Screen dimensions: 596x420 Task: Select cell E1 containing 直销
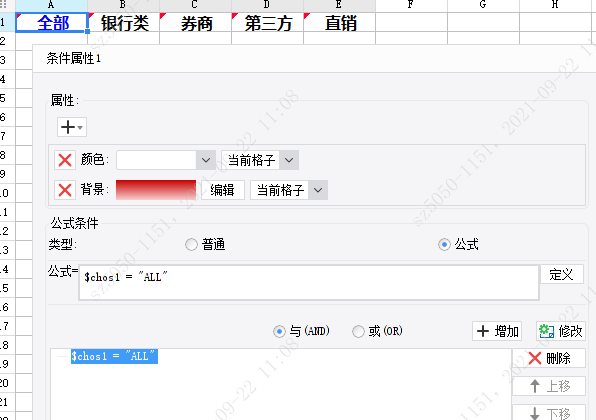(x=339, y=23)
